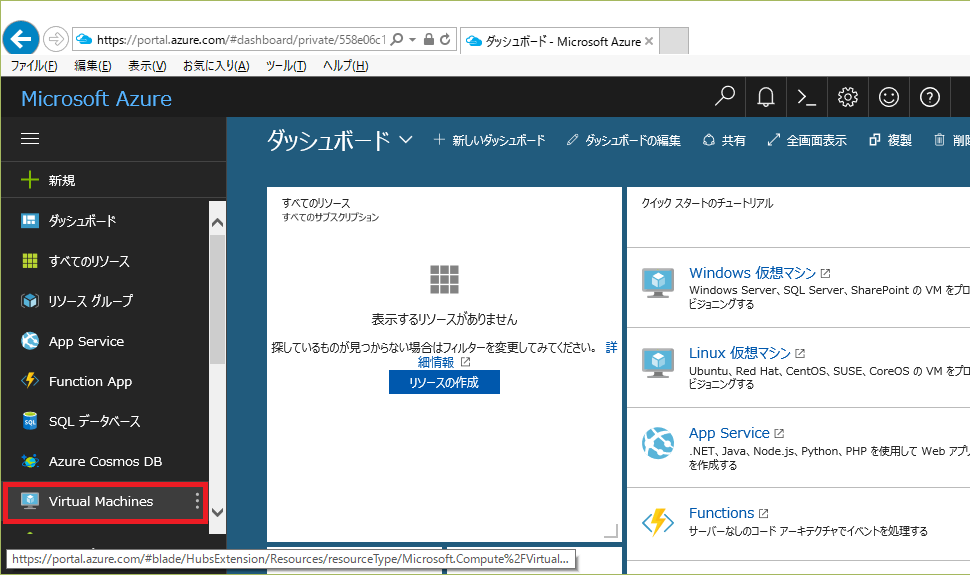970x575 pixels.
Task: Click the browser back arrow button
Action: [x=21, y=39]
